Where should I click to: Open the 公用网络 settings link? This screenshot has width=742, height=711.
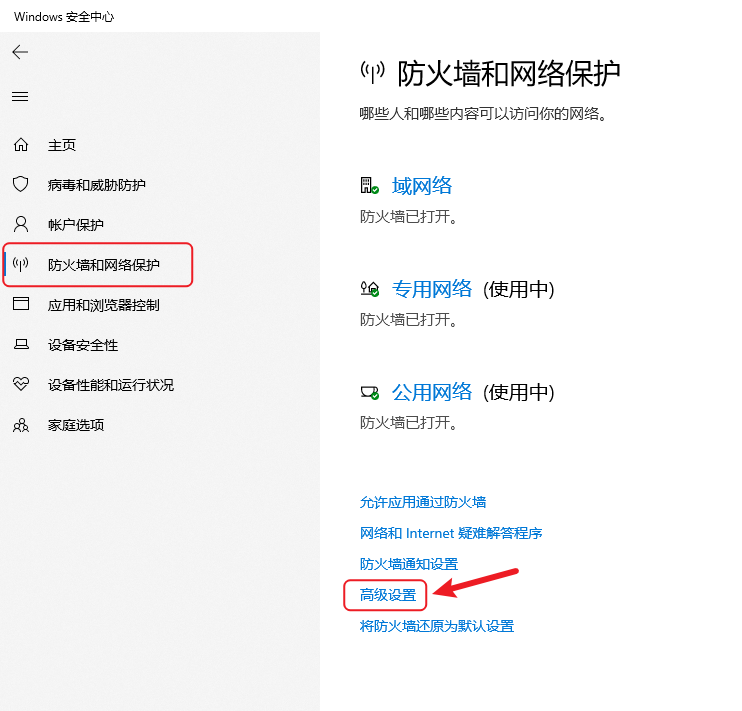[432, 392]
